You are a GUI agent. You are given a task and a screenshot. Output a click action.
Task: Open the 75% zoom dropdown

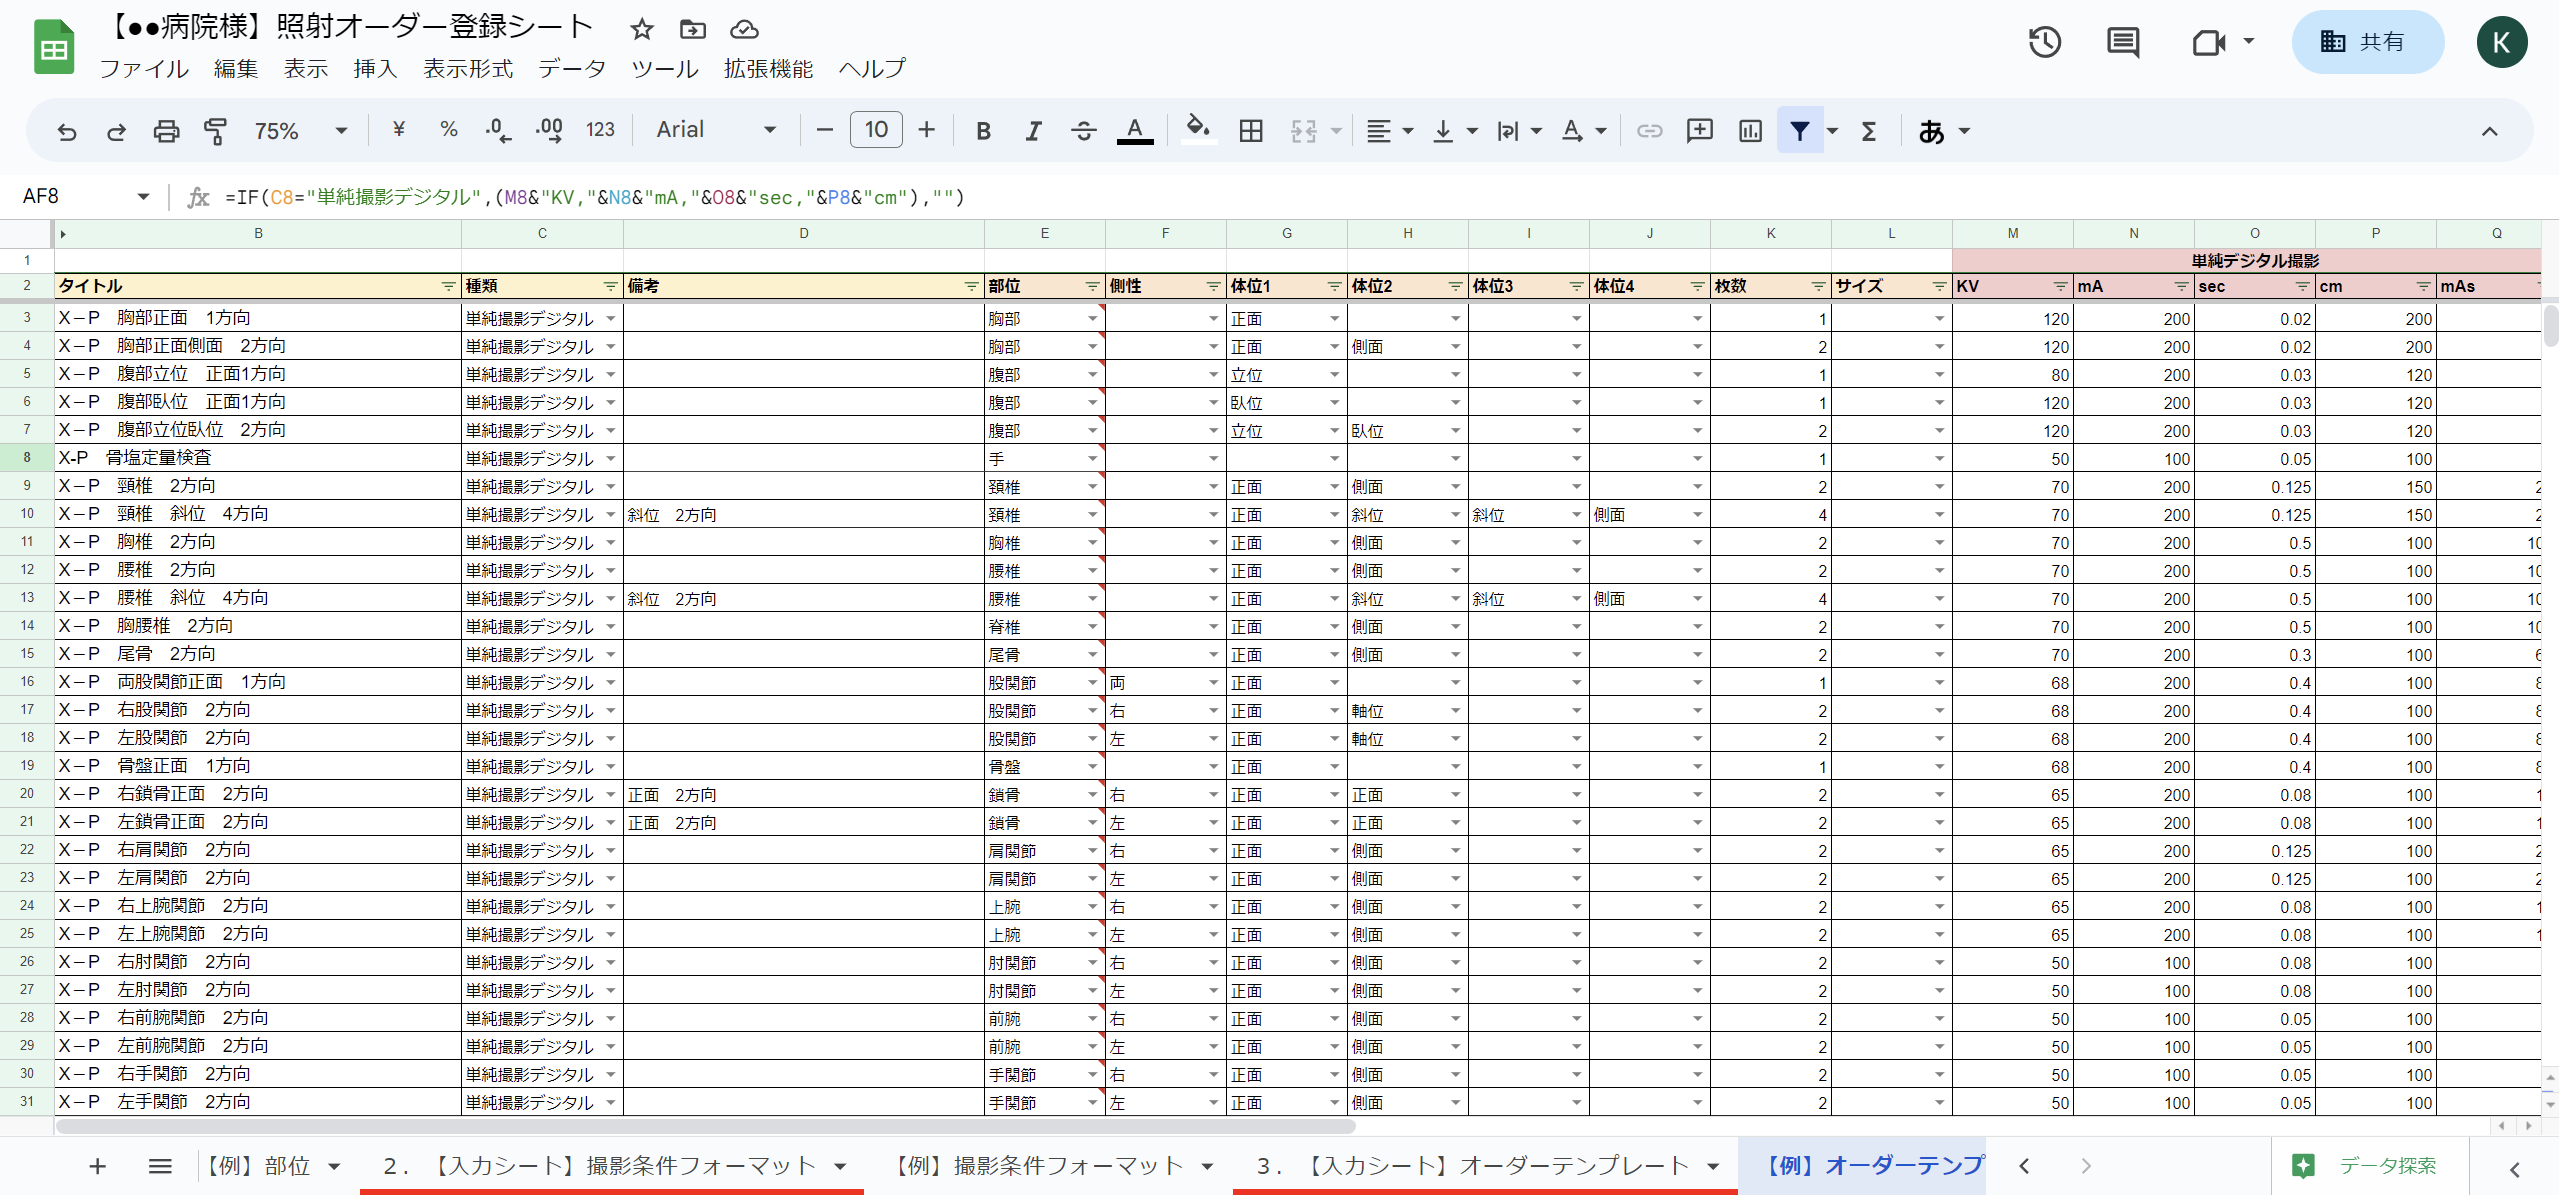pos(300,131)
